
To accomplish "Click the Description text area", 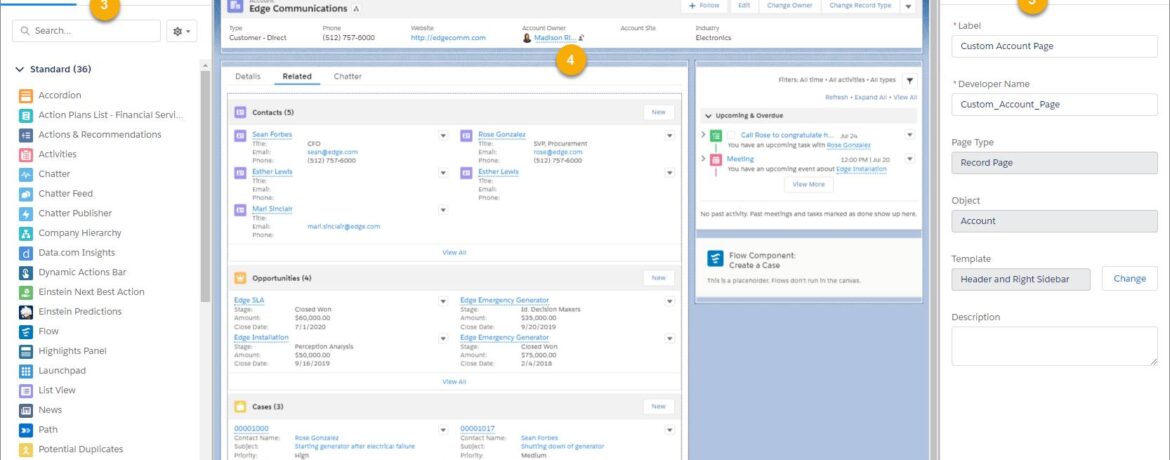I will 1054,346.
